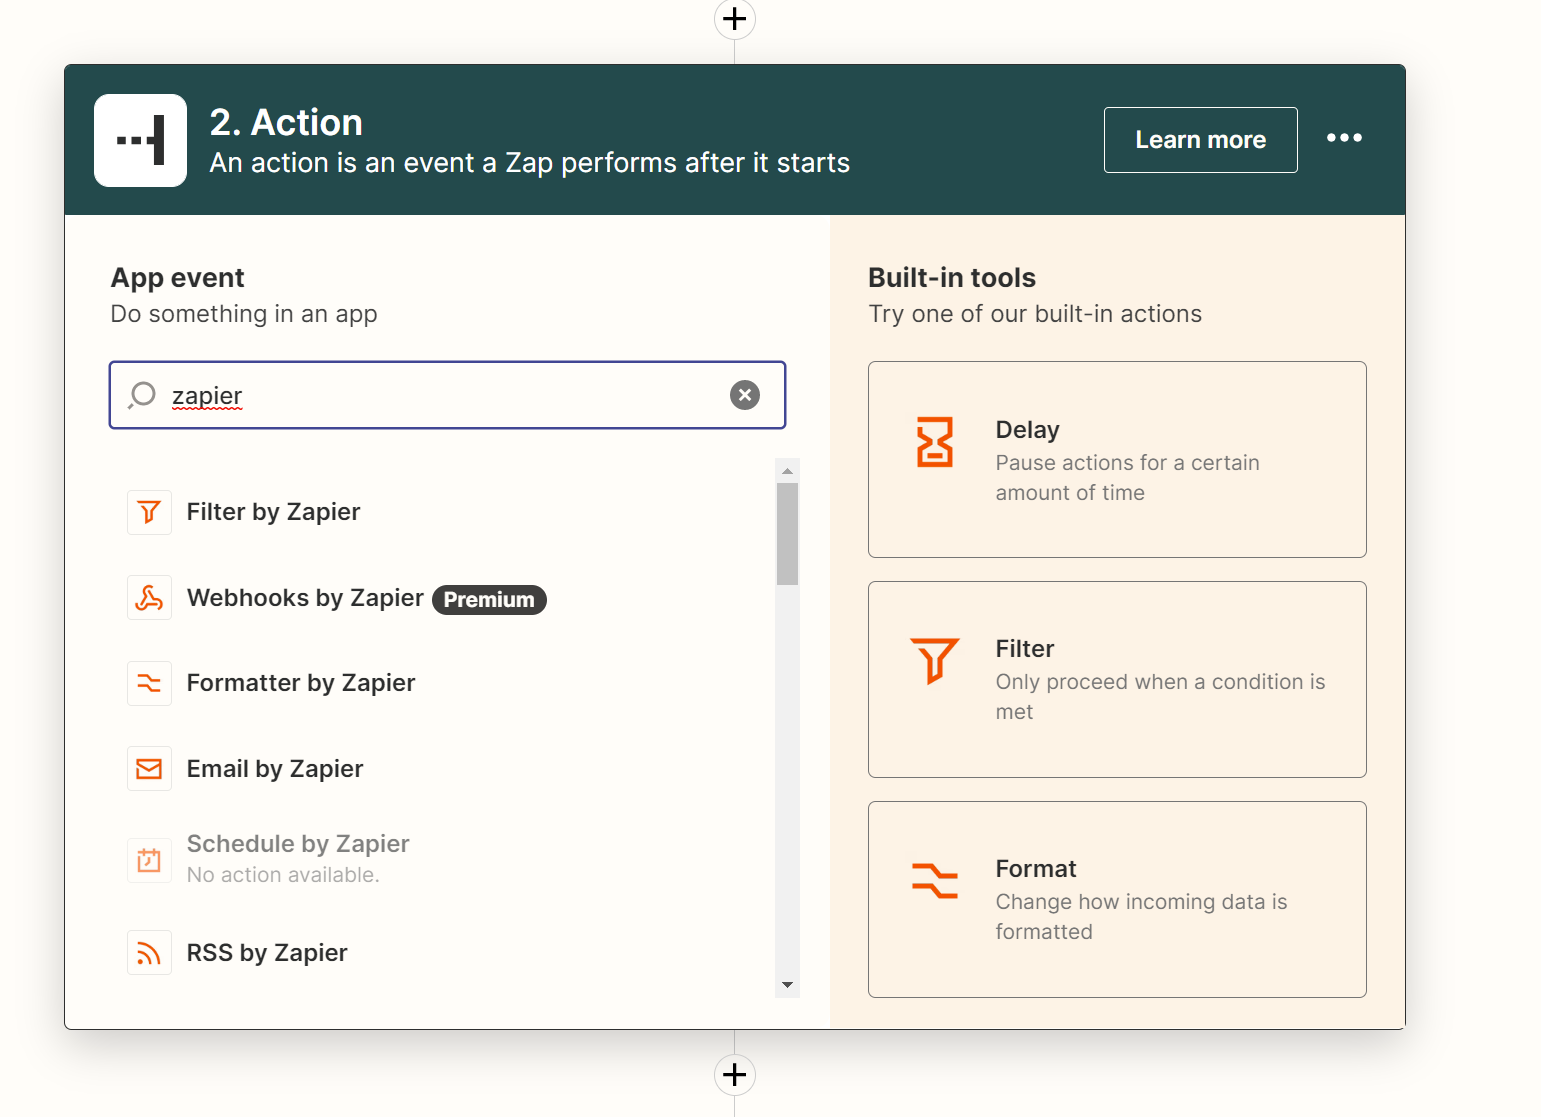Clear the search field with the X
Viewport: 1541px width, 1117px height.
(745, 395)
